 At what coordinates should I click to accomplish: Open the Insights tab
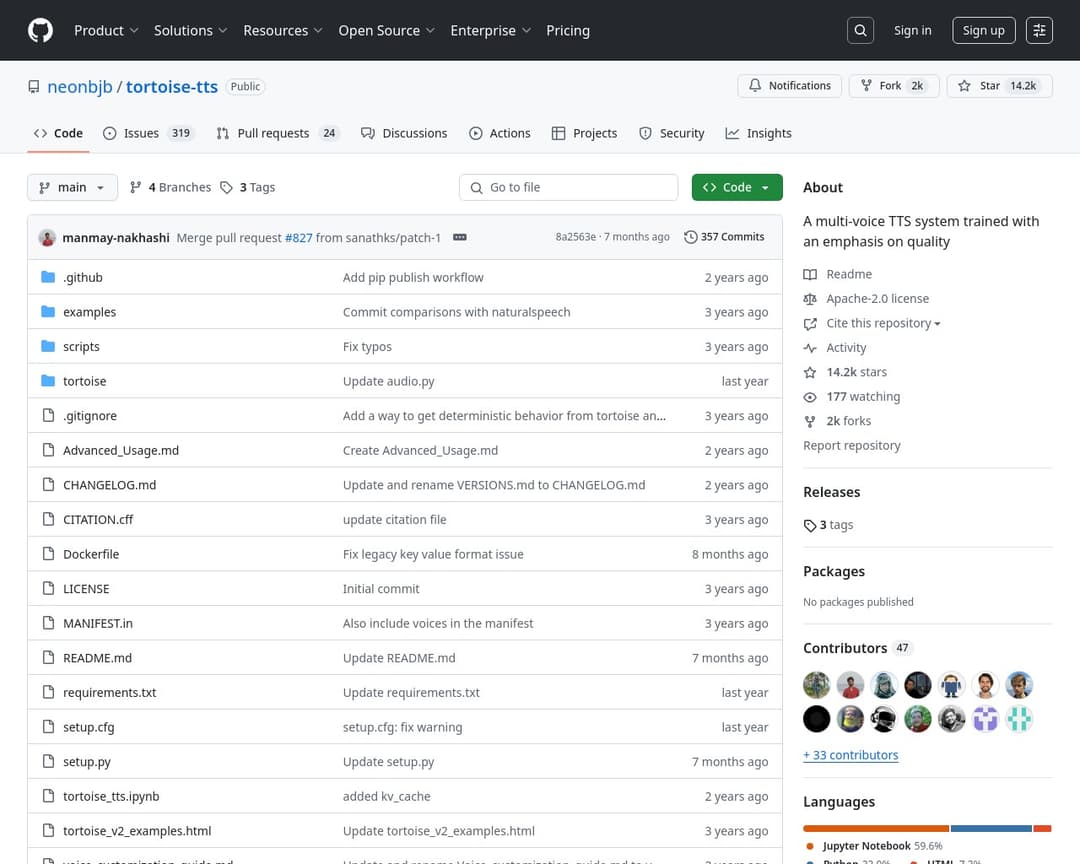[x=758, y=133]
